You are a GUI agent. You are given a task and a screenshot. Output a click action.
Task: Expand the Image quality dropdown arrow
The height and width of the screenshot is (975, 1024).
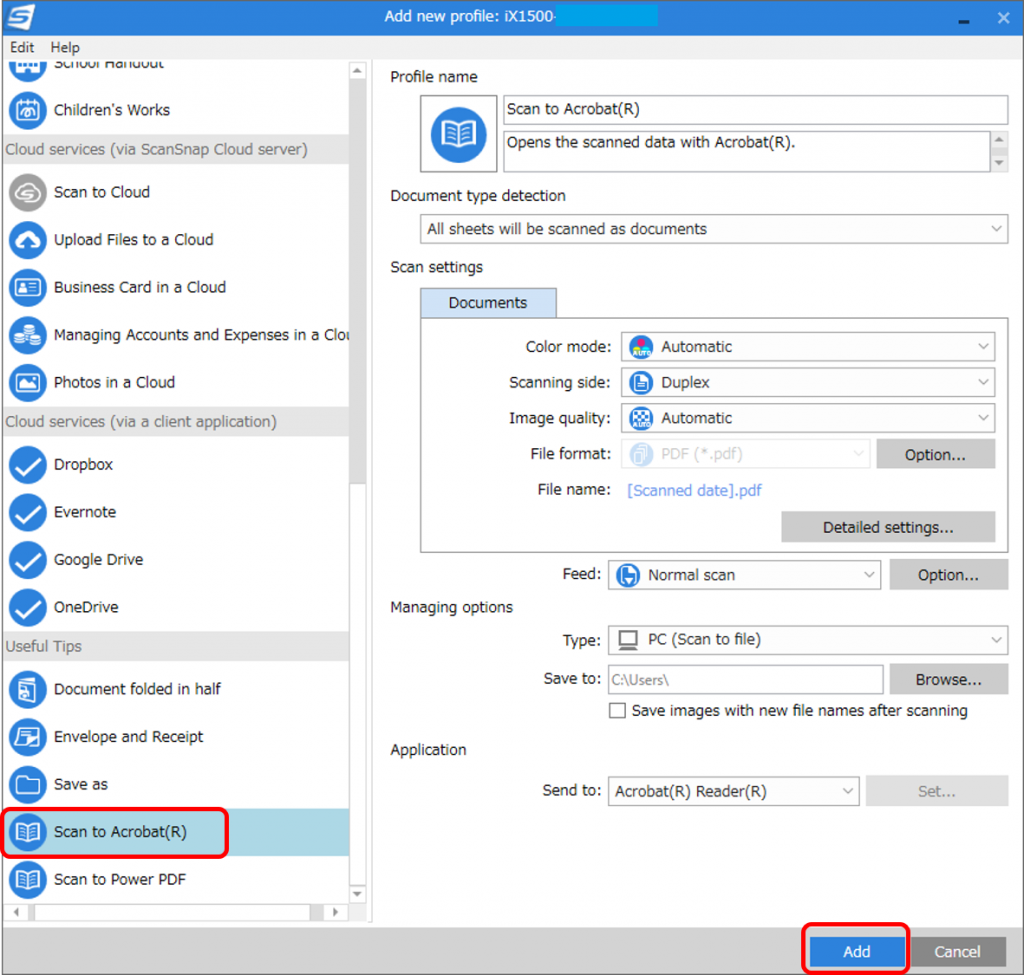(983, 419)
